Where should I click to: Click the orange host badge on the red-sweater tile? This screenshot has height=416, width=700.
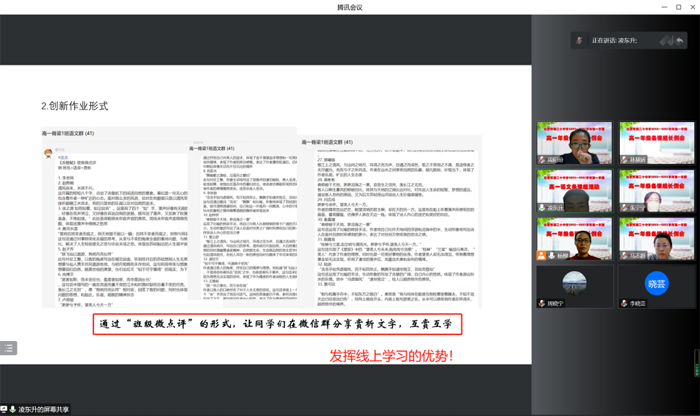point(541,256)
